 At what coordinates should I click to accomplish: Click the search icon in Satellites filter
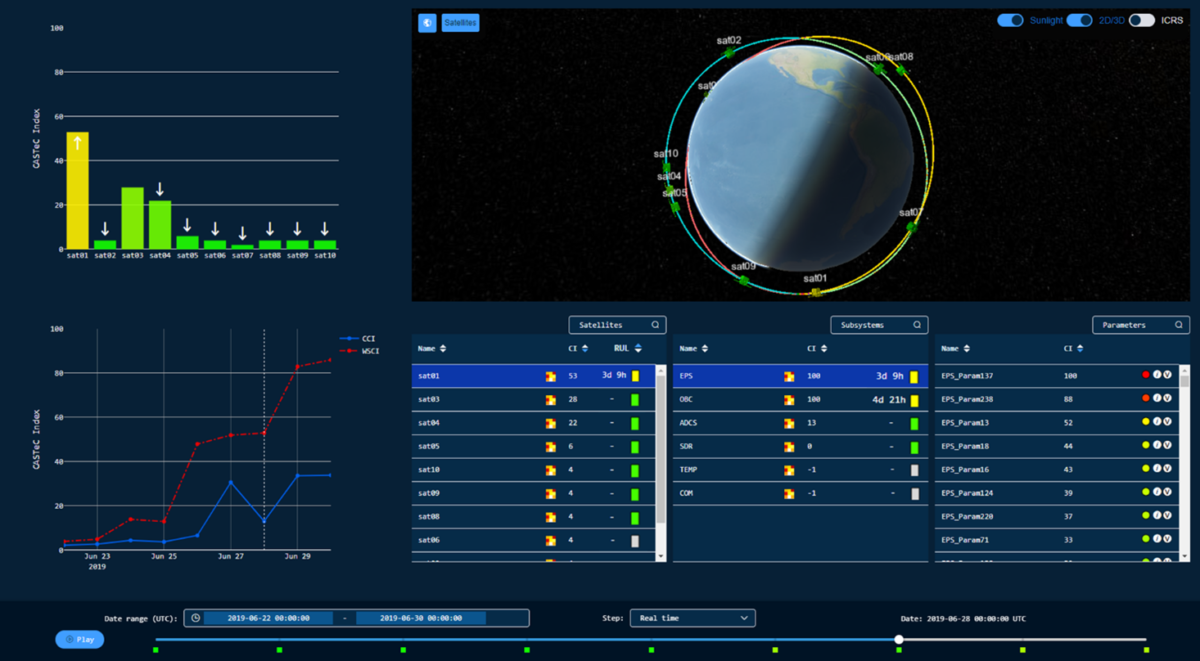(x=655, y=325)
